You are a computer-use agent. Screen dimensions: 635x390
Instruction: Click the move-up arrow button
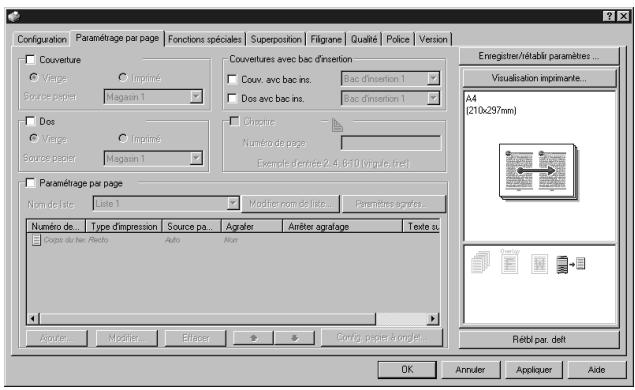coord(254,338)
